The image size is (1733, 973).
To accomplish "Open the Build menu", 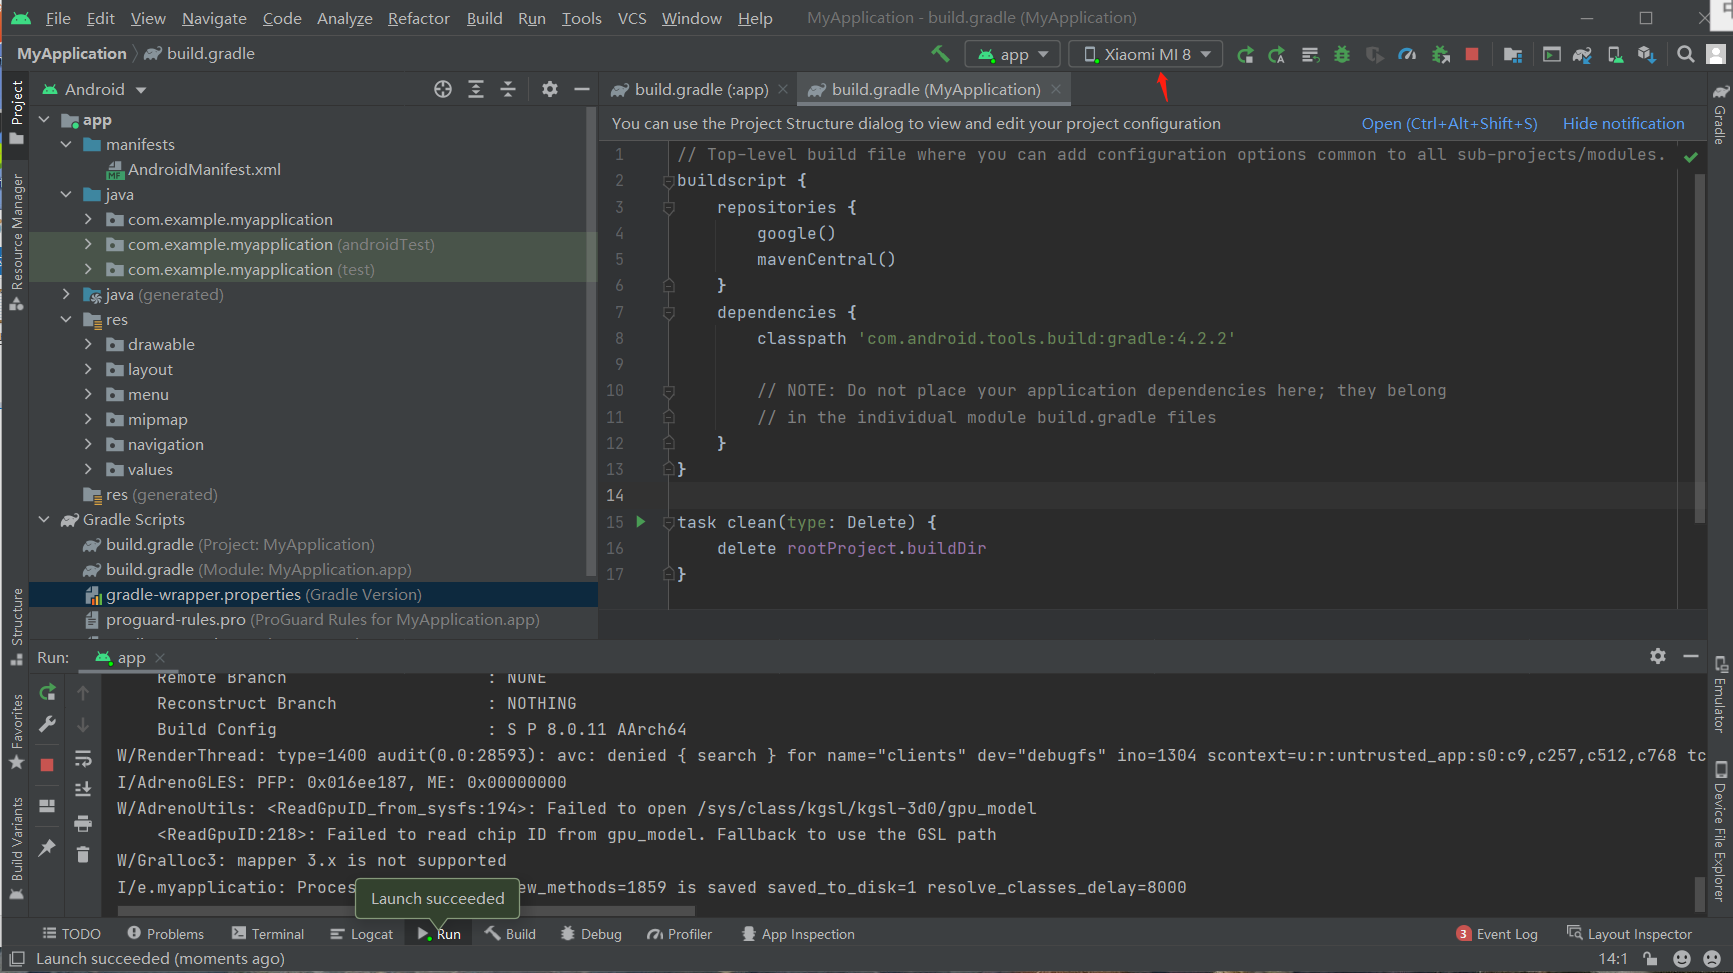I will pyautogui.click(x=484, y=18).
